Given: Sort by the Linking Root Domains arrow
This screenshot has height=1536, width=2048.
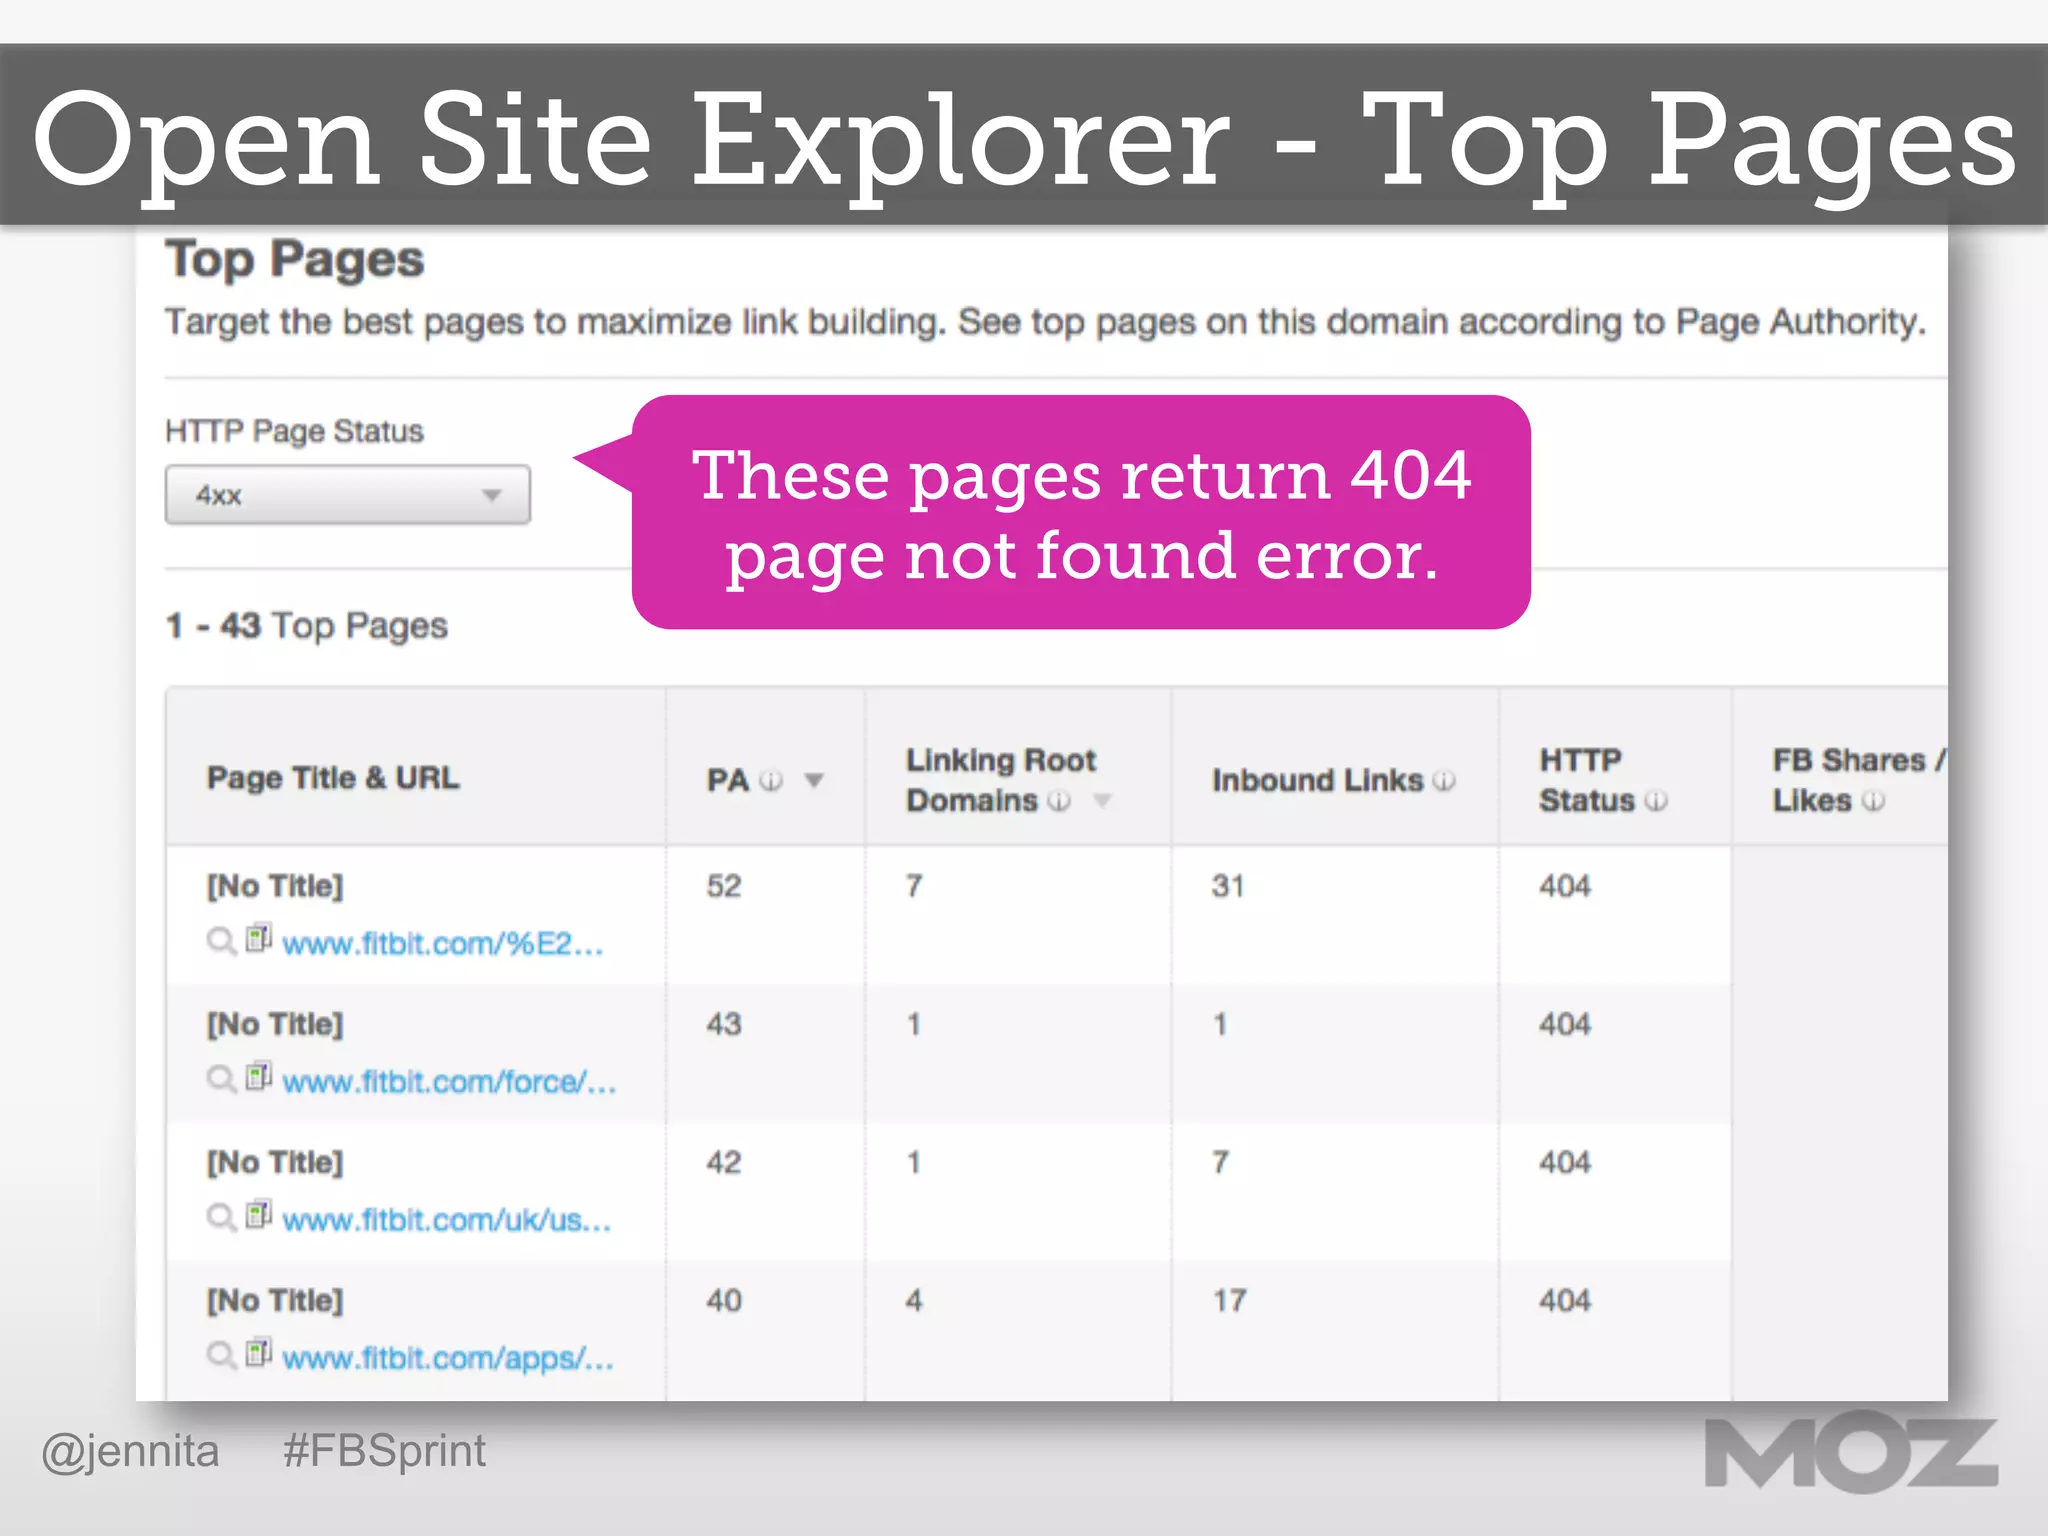Looking at the screenshot, I should click(1102, 800).
